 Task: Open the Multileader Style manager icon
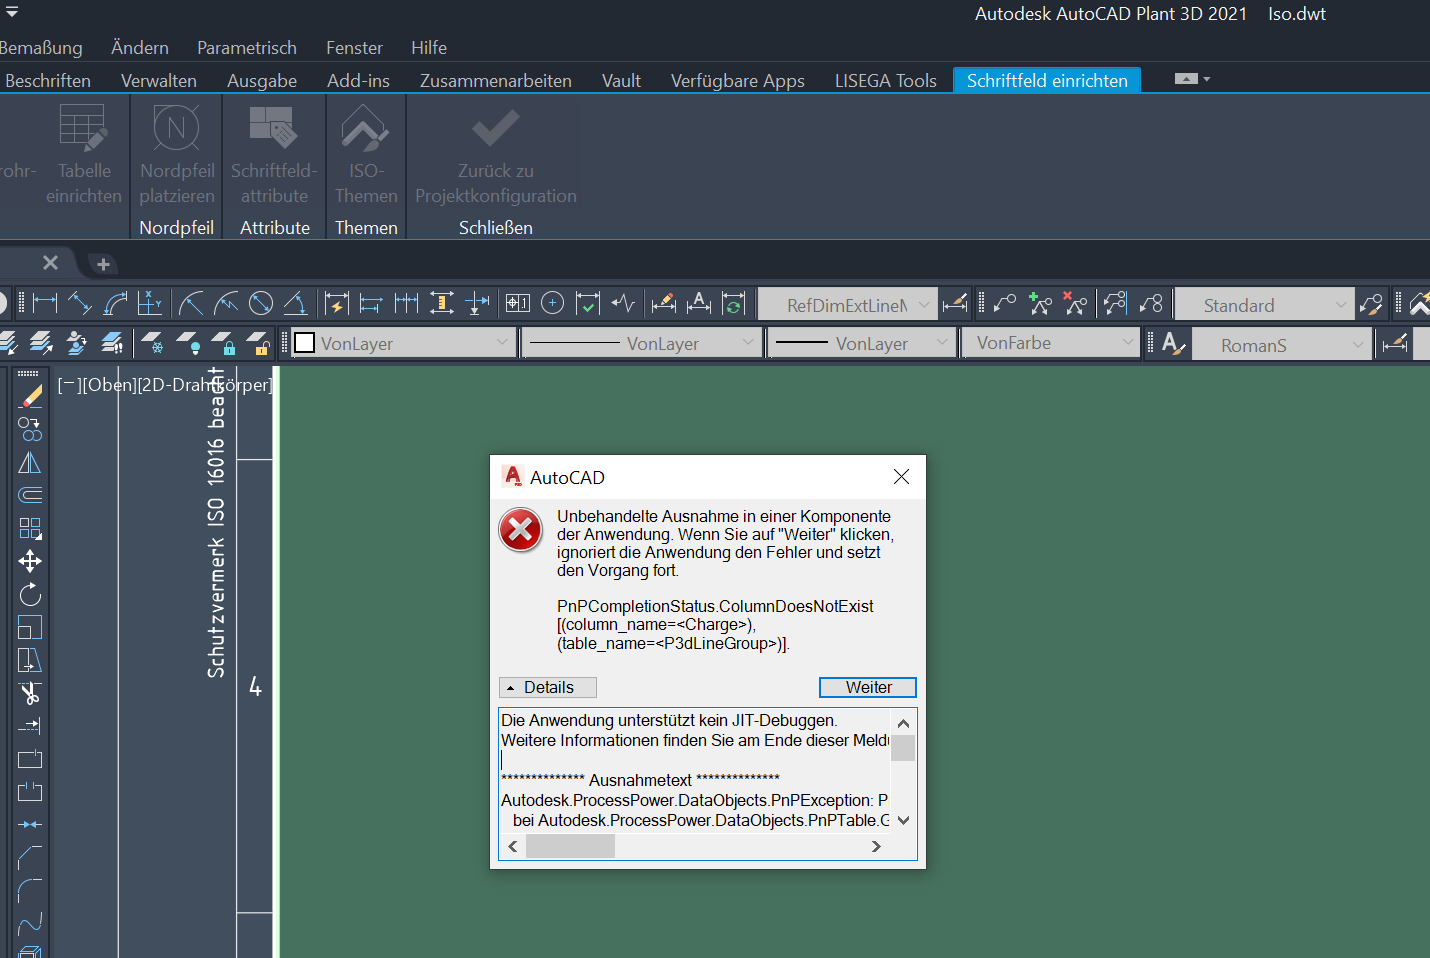[1371, 303]
